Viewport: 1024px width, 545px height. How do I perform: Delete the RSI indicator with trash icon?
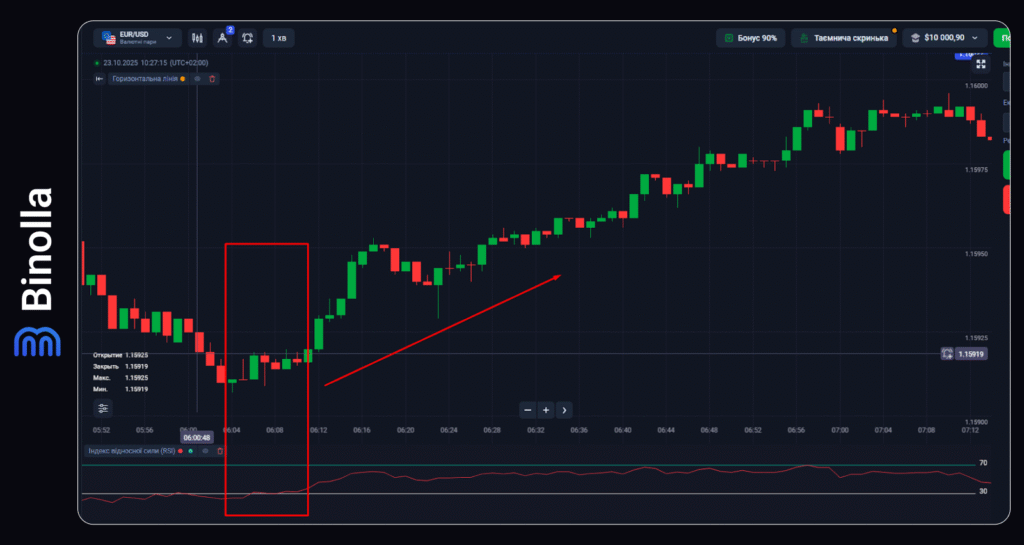(x=220, y=451)
